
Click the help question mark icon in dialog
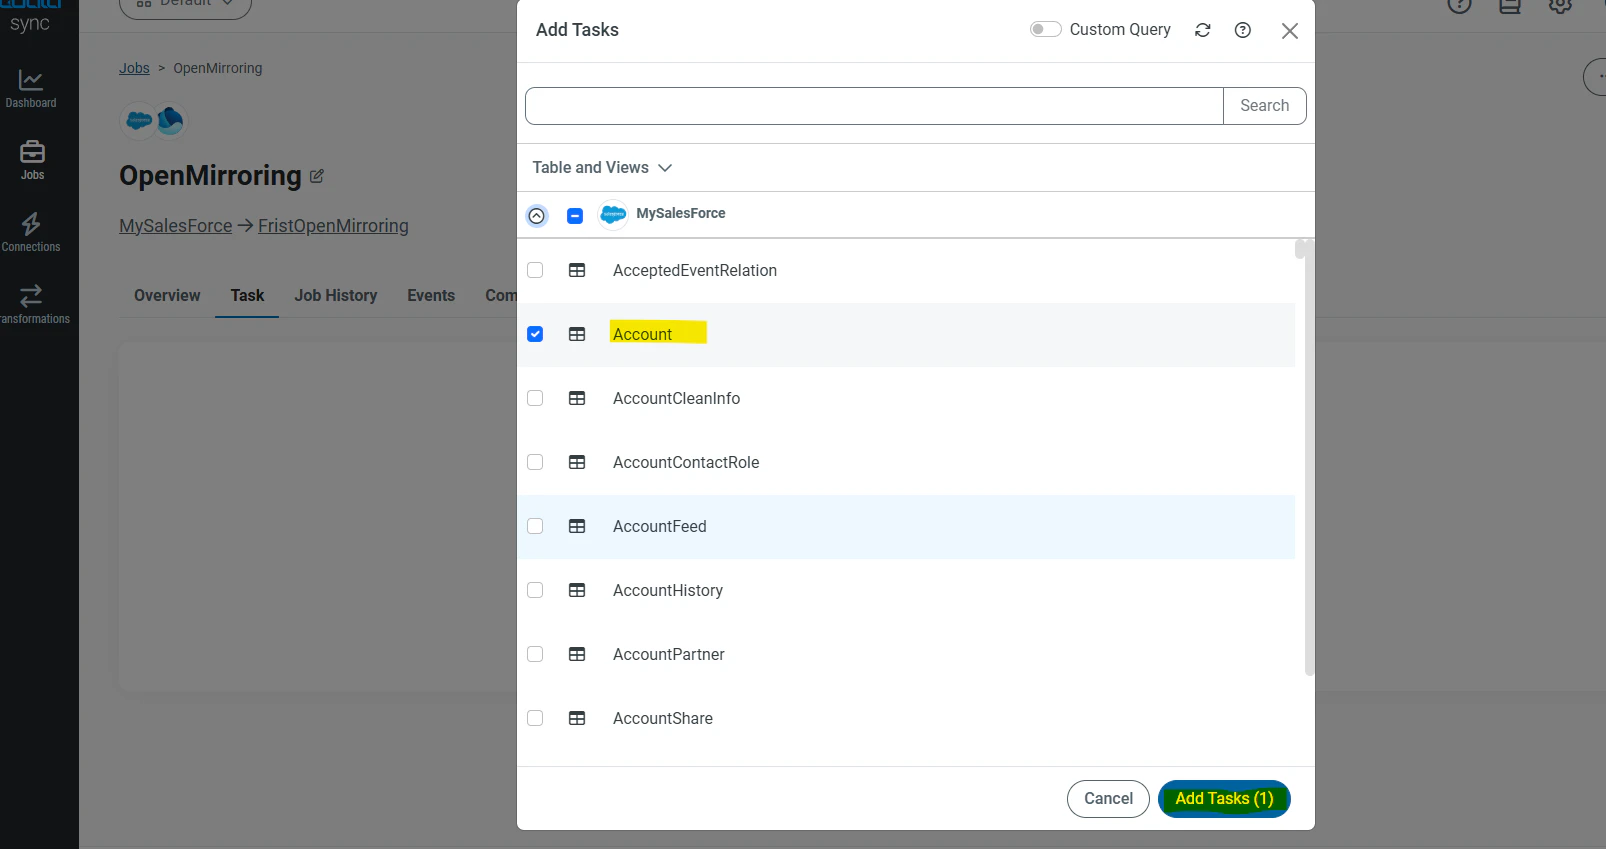click(1243, 30)
